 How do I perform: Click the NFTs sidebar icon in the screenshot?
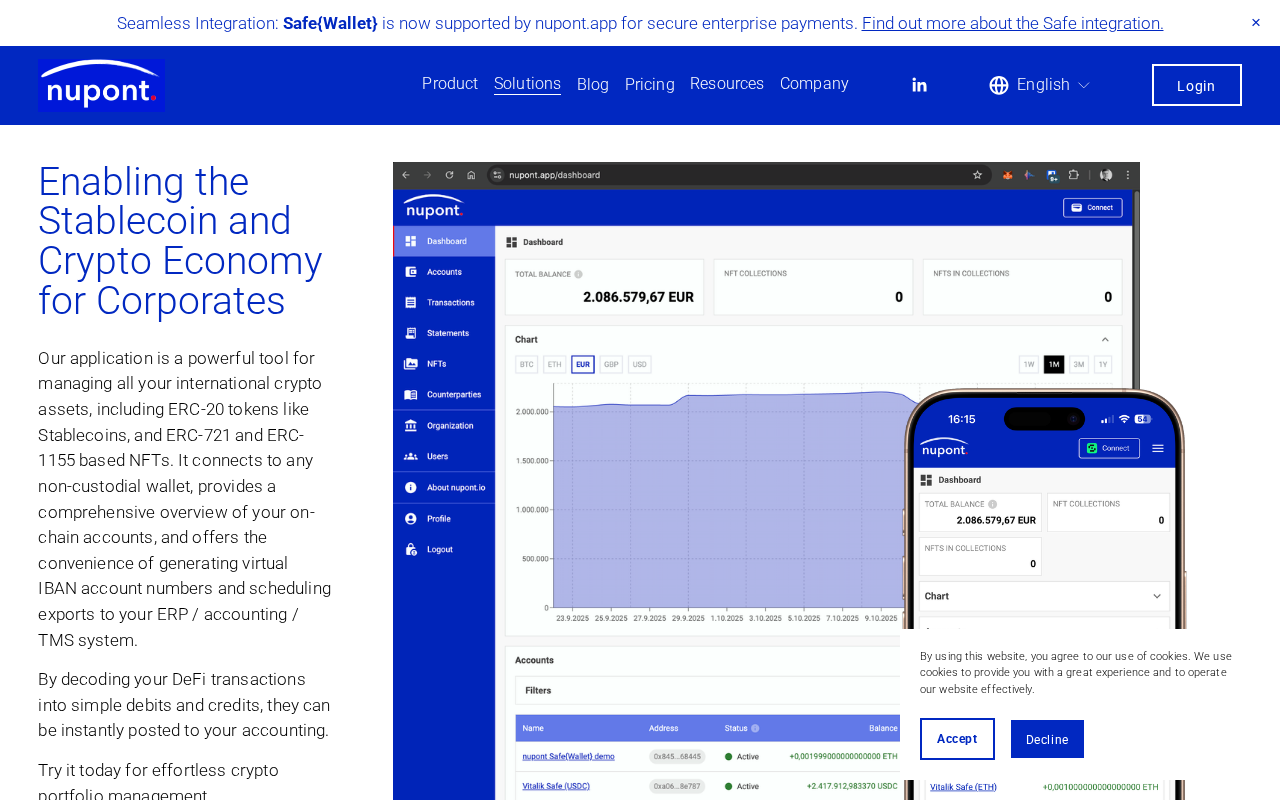[x=410, y=364]
